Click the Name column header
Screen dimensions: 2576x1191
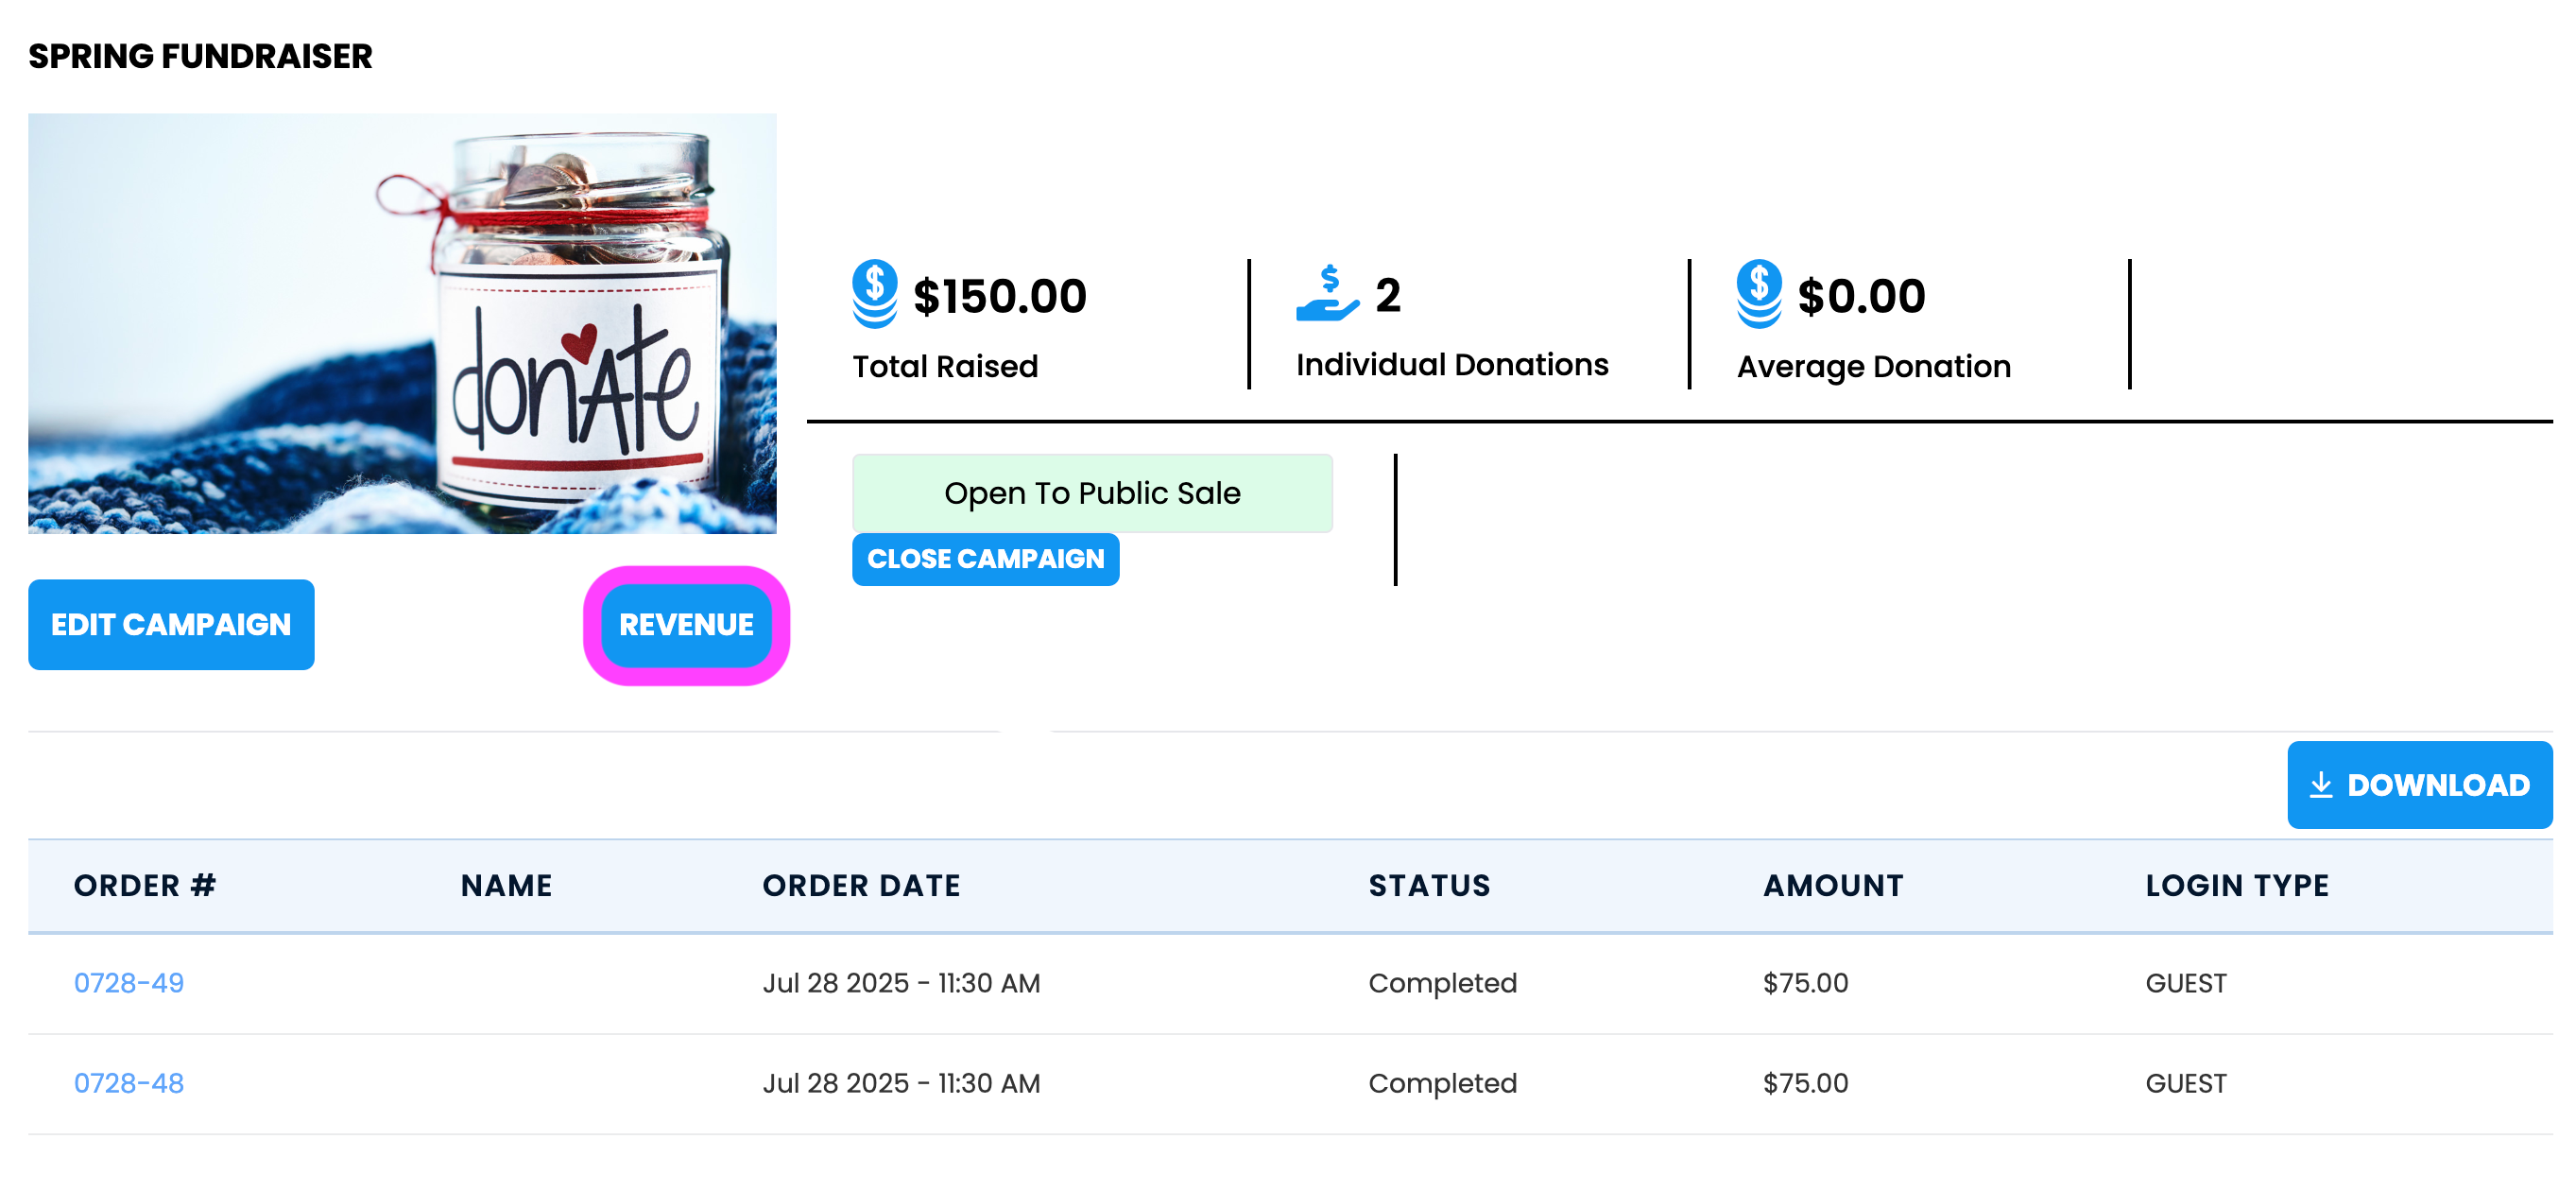(506, 885)
